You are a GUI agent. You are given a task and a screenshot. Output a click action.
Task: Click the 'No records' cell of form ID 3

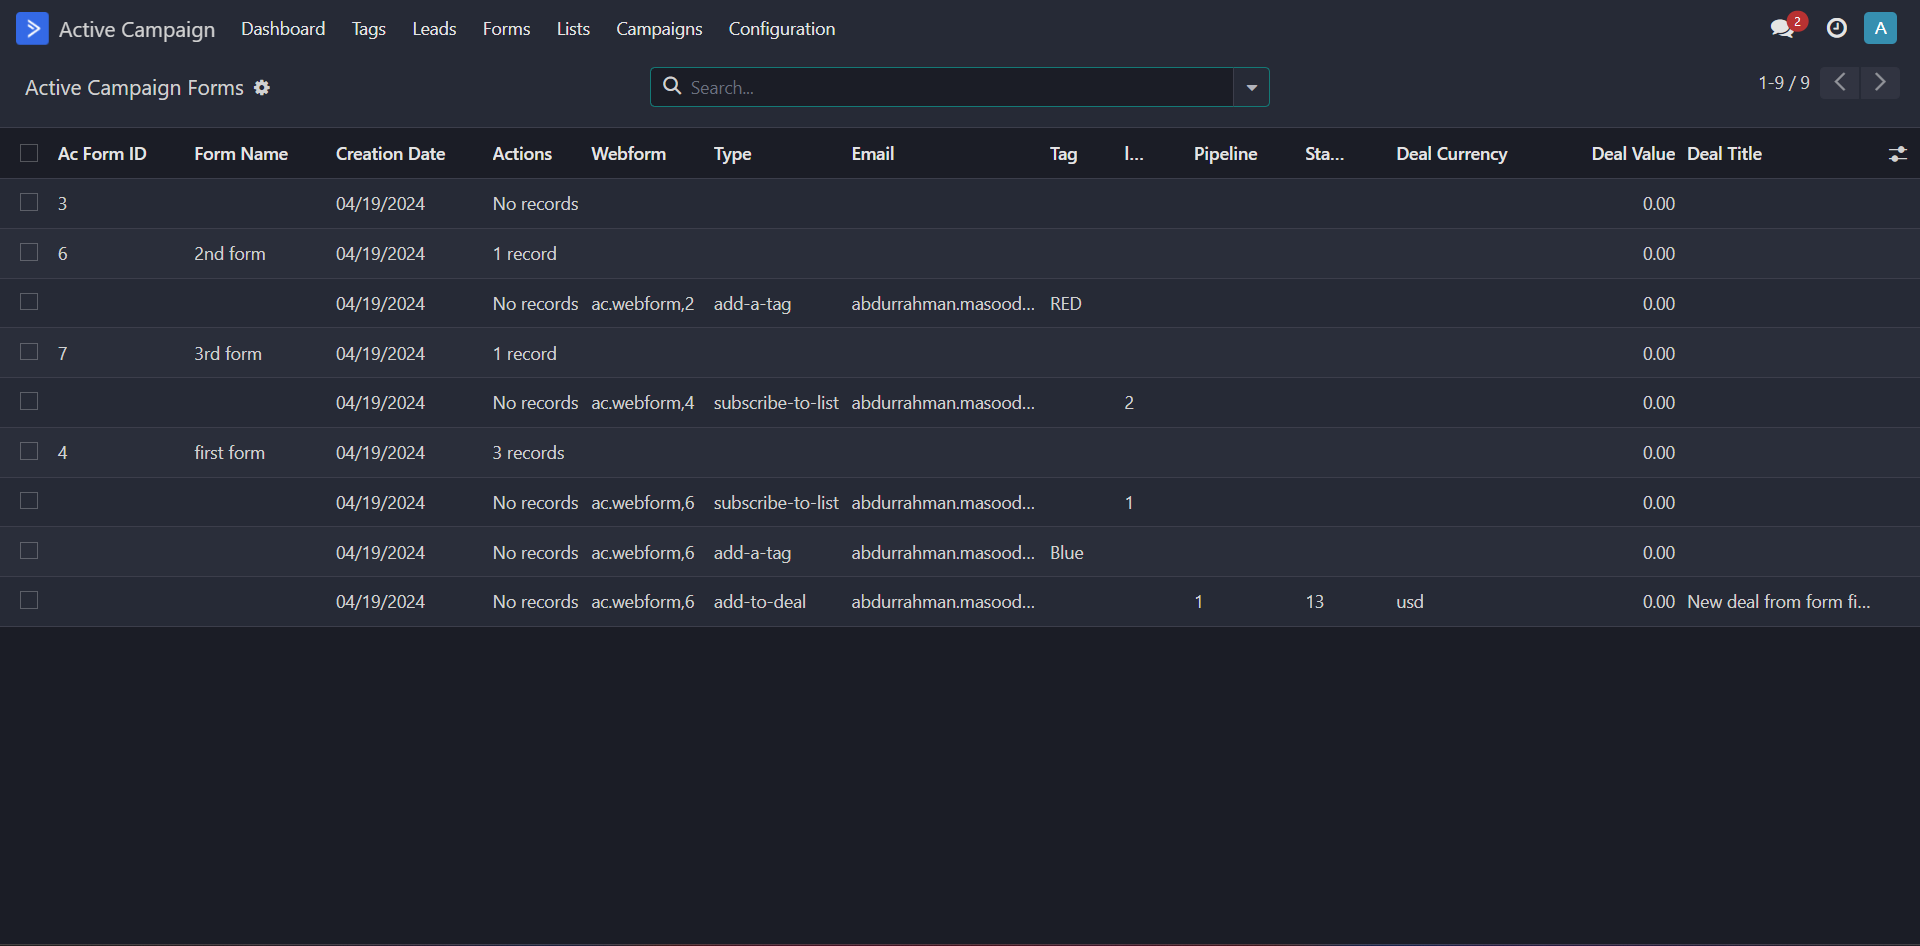click(535, 204)
